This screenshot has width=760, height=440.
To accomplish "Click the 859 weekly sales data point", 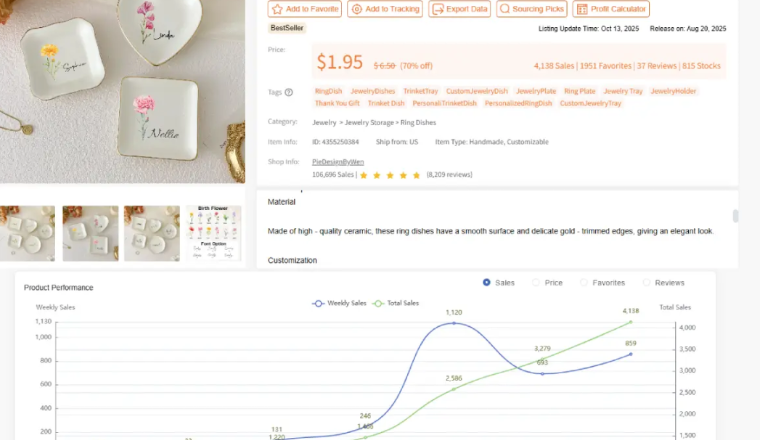I will (x=631, y=354).
